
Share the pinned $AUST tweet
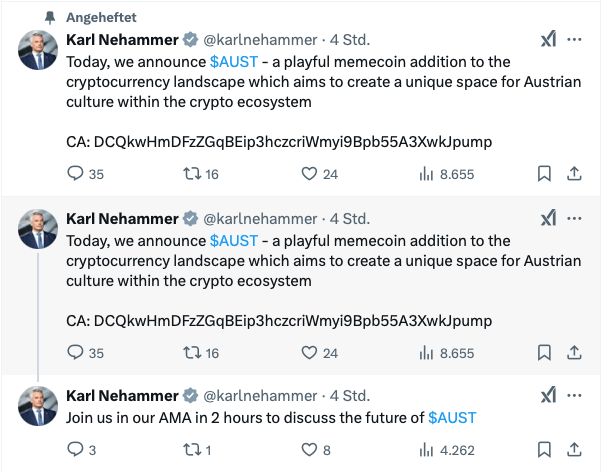574,173
